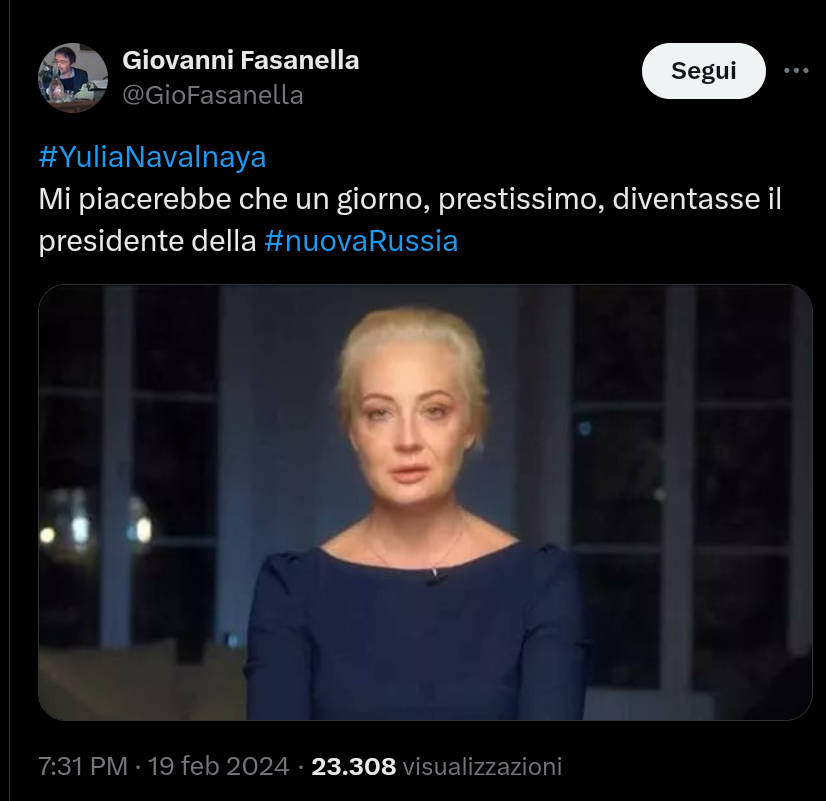Click the @GioFasanella handle

212,95
